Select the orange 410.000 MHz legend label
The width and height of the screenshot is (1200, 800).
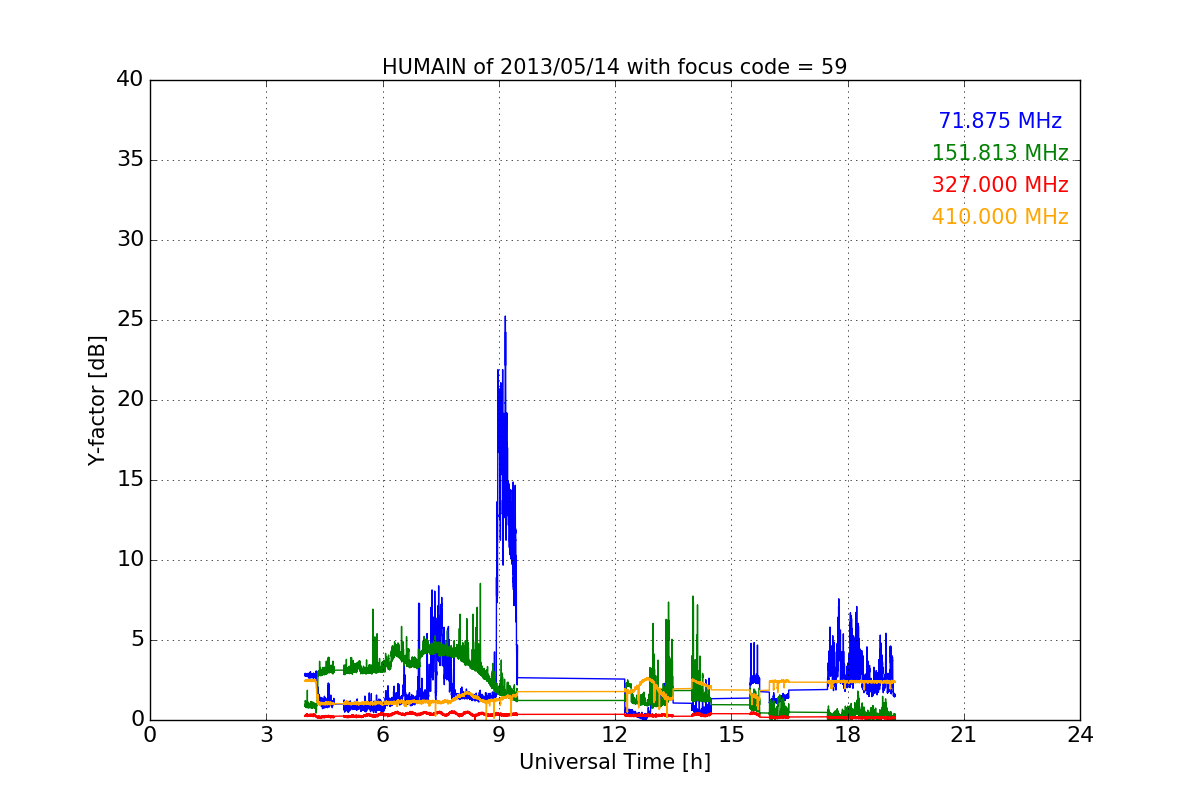tap(1000, 217)
